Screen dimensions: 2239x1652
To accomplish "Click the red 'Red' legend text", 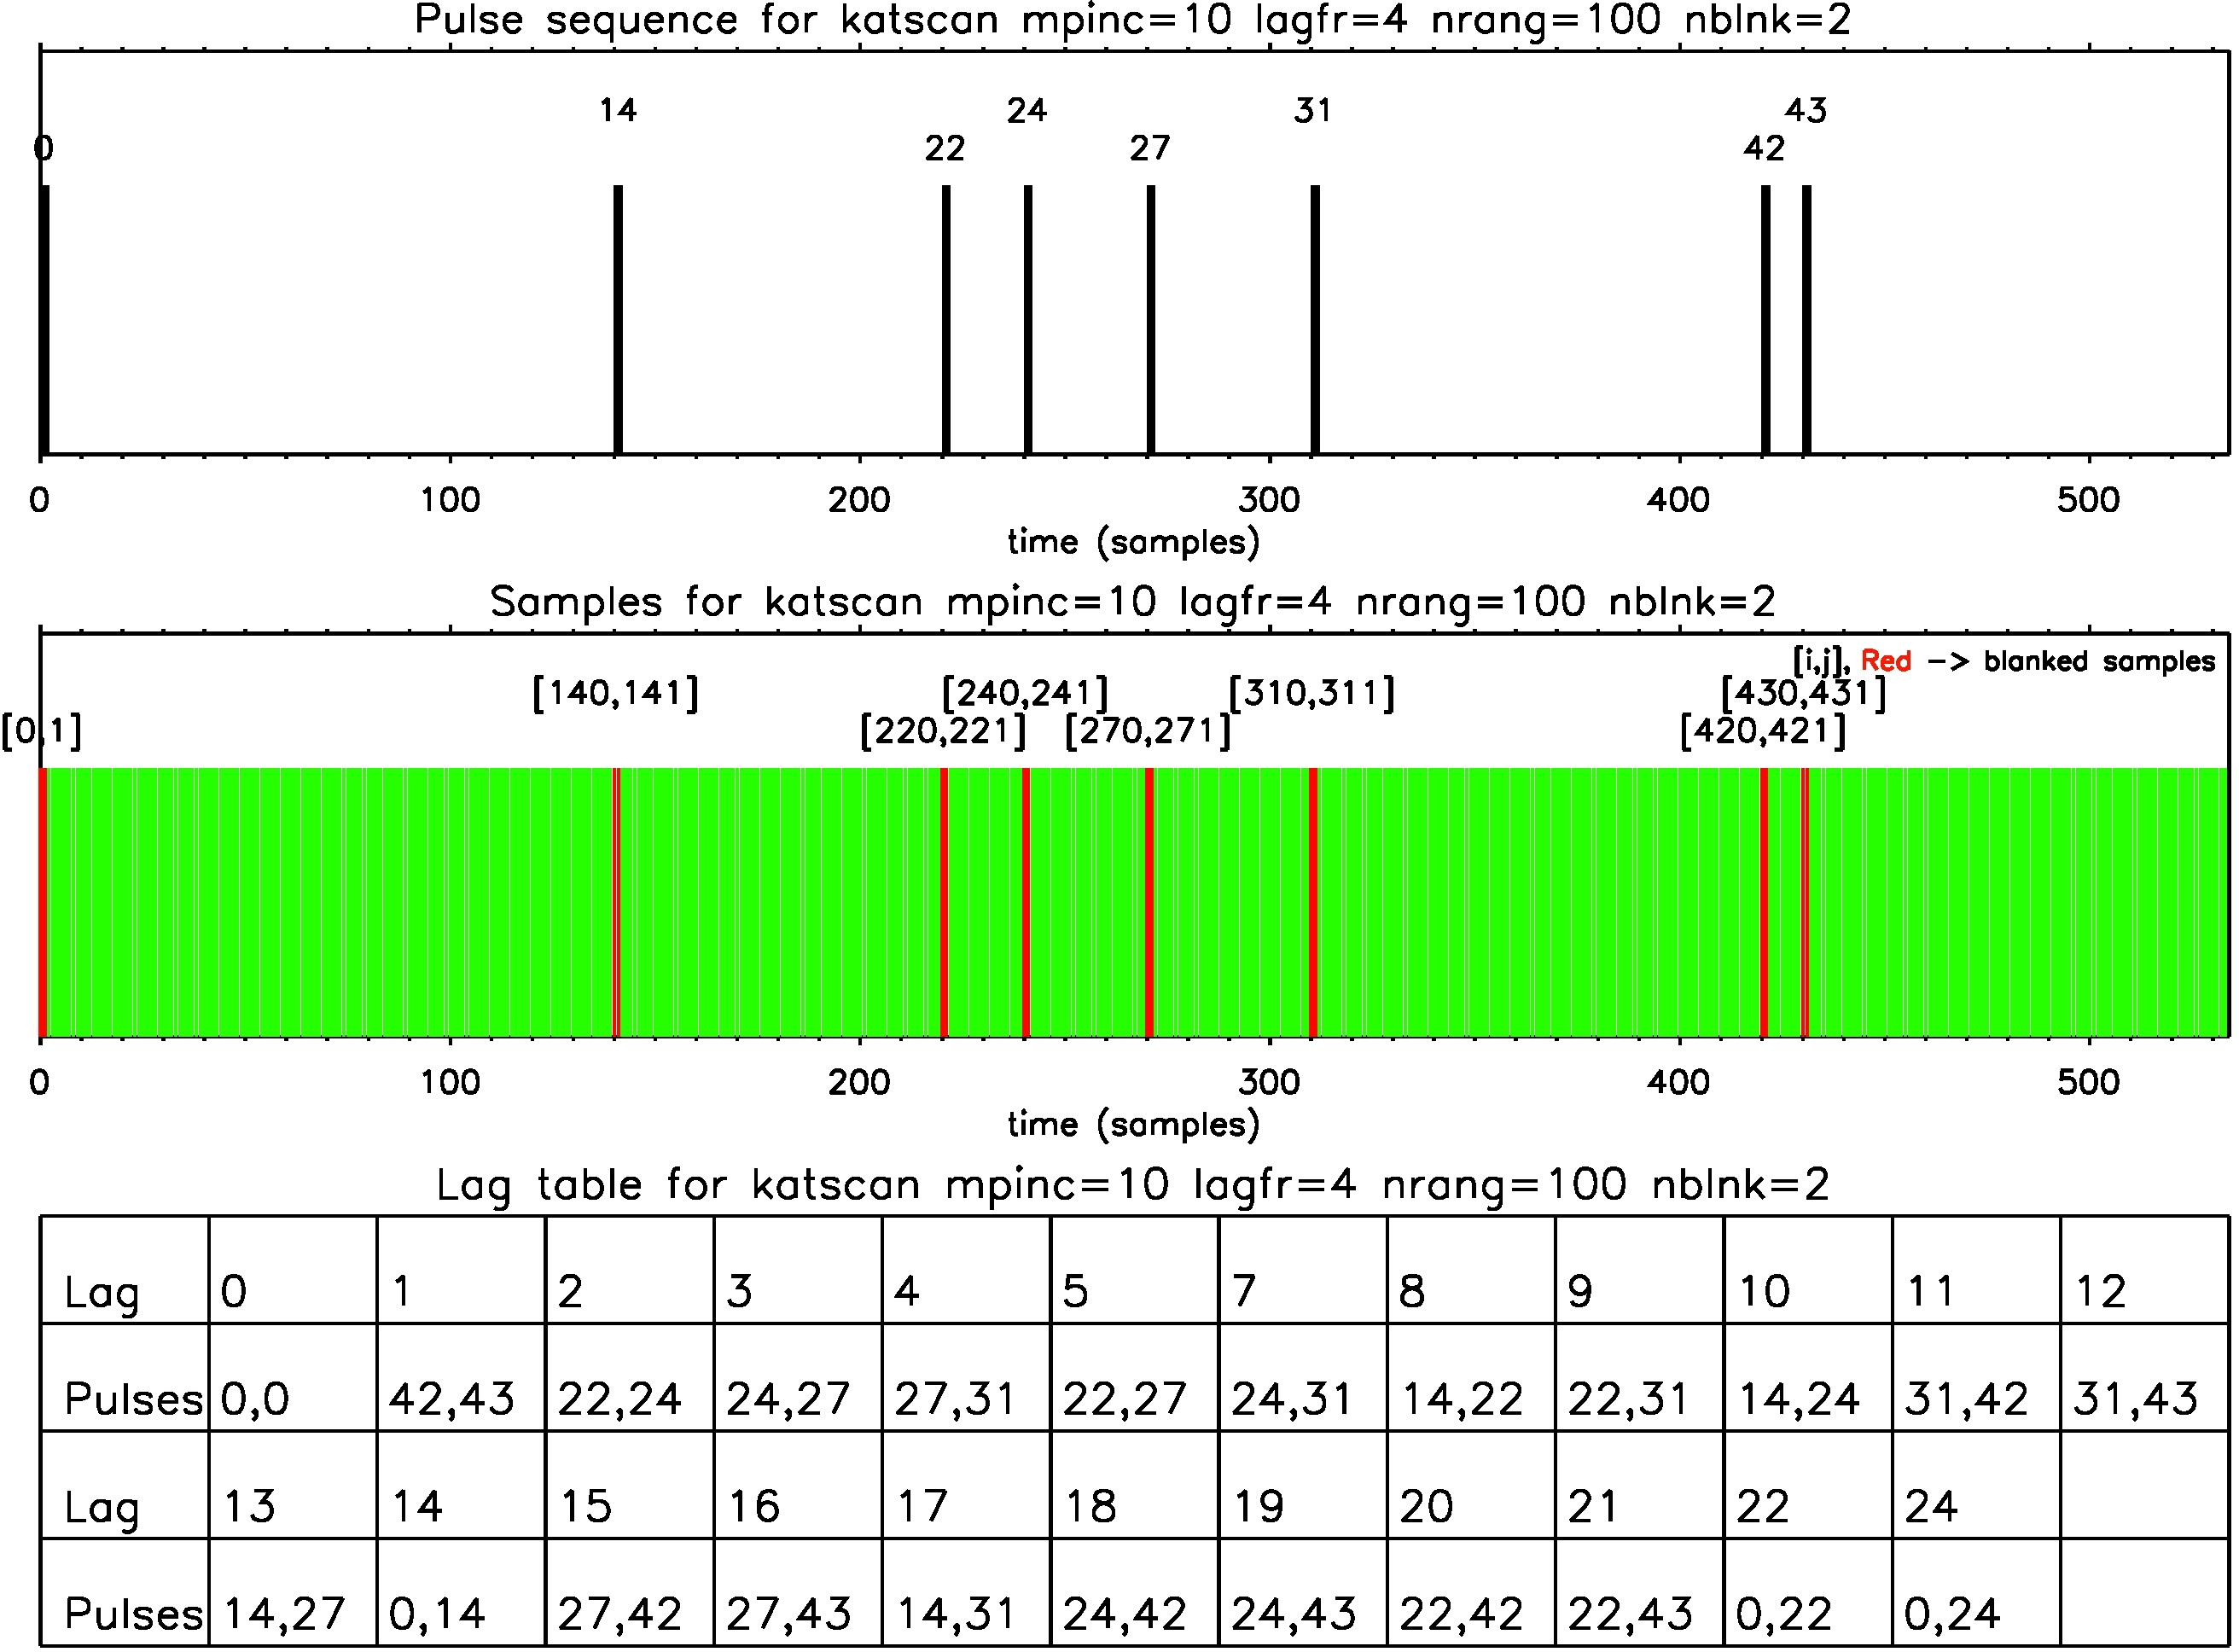I will [x=1885, y=661].
